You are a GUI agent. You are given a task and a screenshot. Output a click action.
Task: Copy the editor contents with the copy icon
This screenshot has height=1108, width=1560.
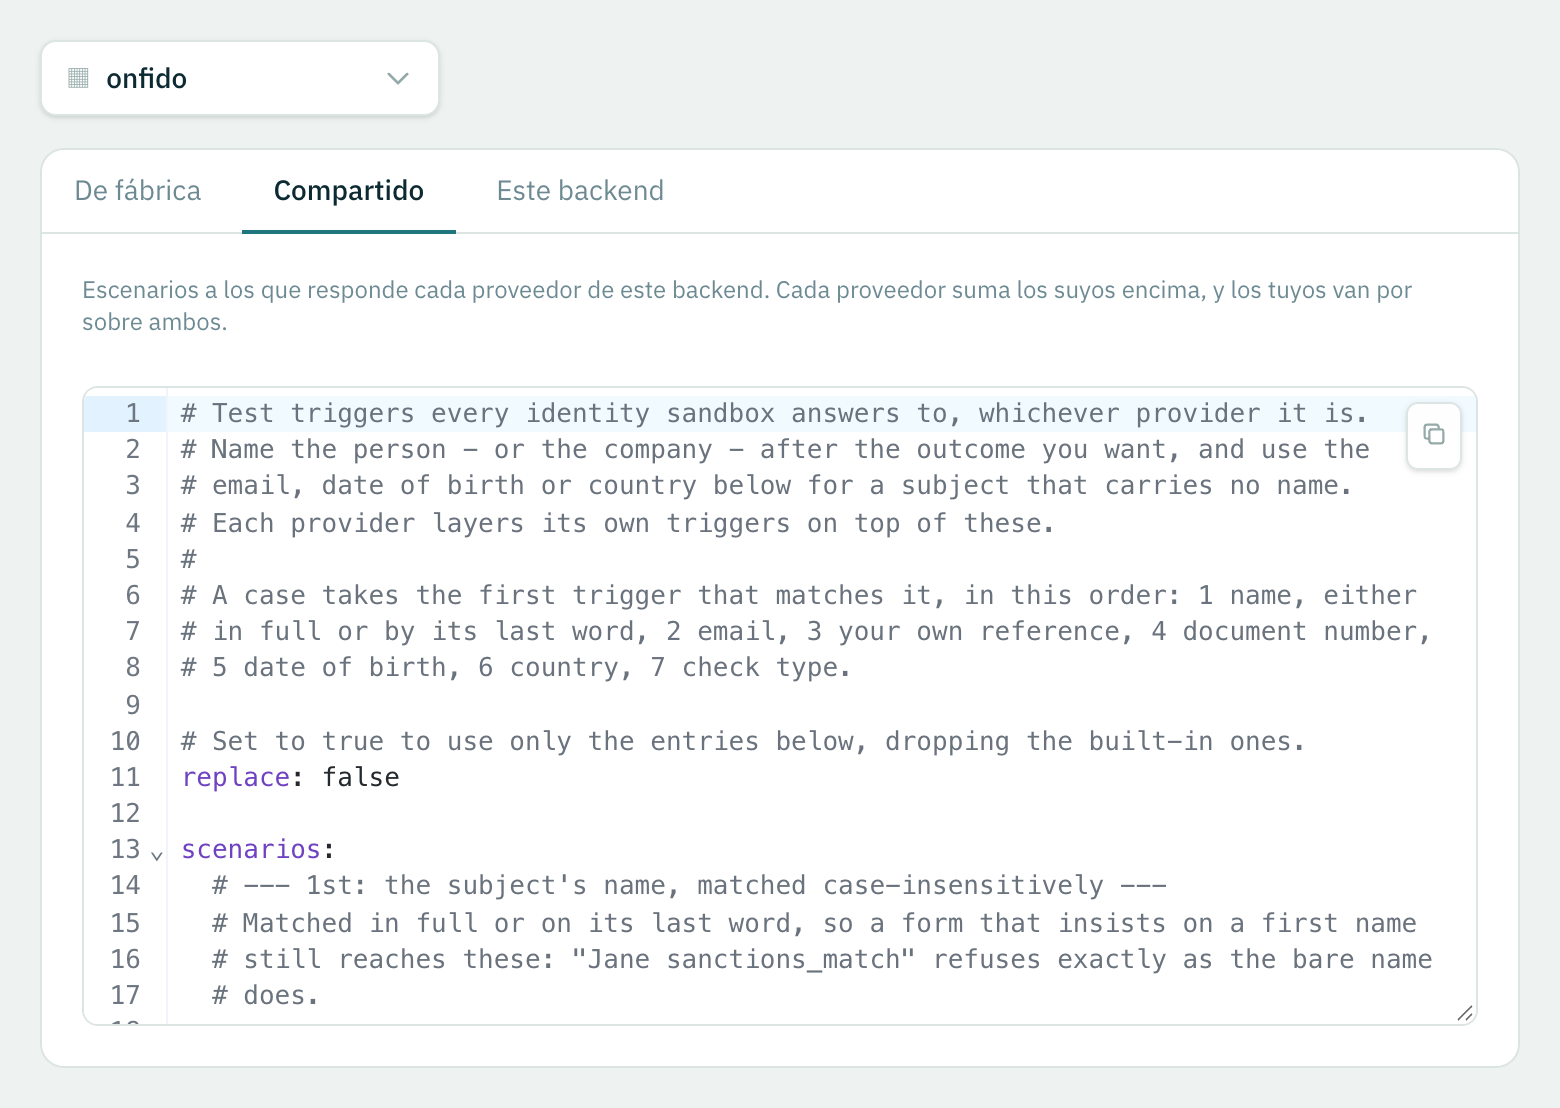(x=1433, y=435)
